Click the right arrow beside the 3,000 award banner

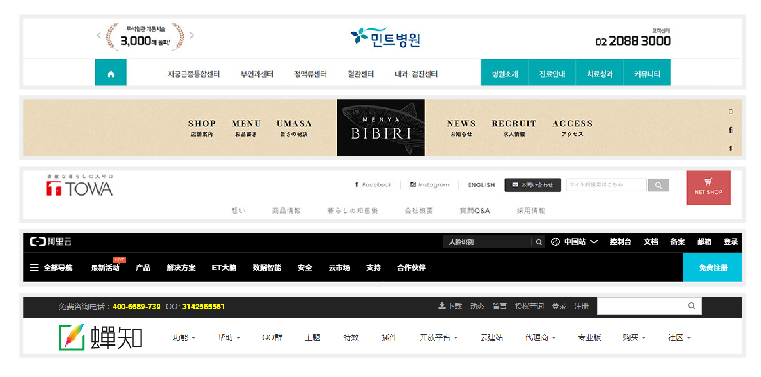coord(192,35)
